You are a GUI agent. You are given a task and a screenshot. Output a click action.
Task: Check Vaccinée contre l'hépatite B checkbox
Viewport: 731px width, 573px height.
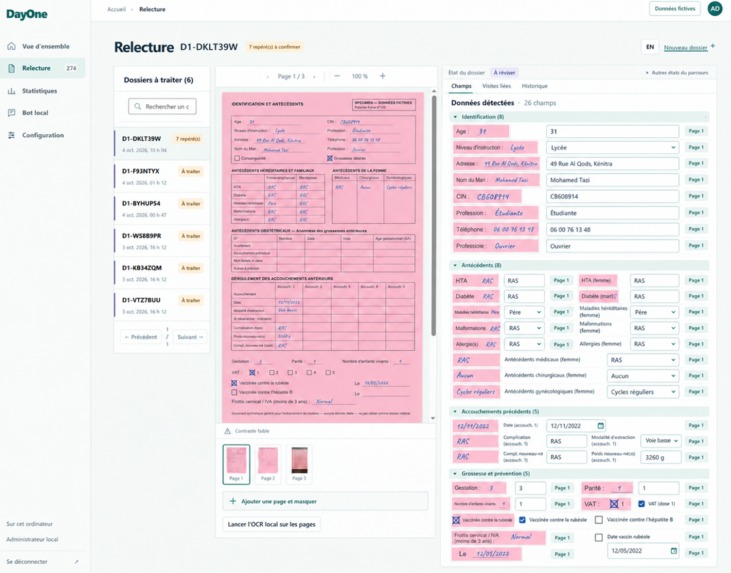[x=599, y=519]
